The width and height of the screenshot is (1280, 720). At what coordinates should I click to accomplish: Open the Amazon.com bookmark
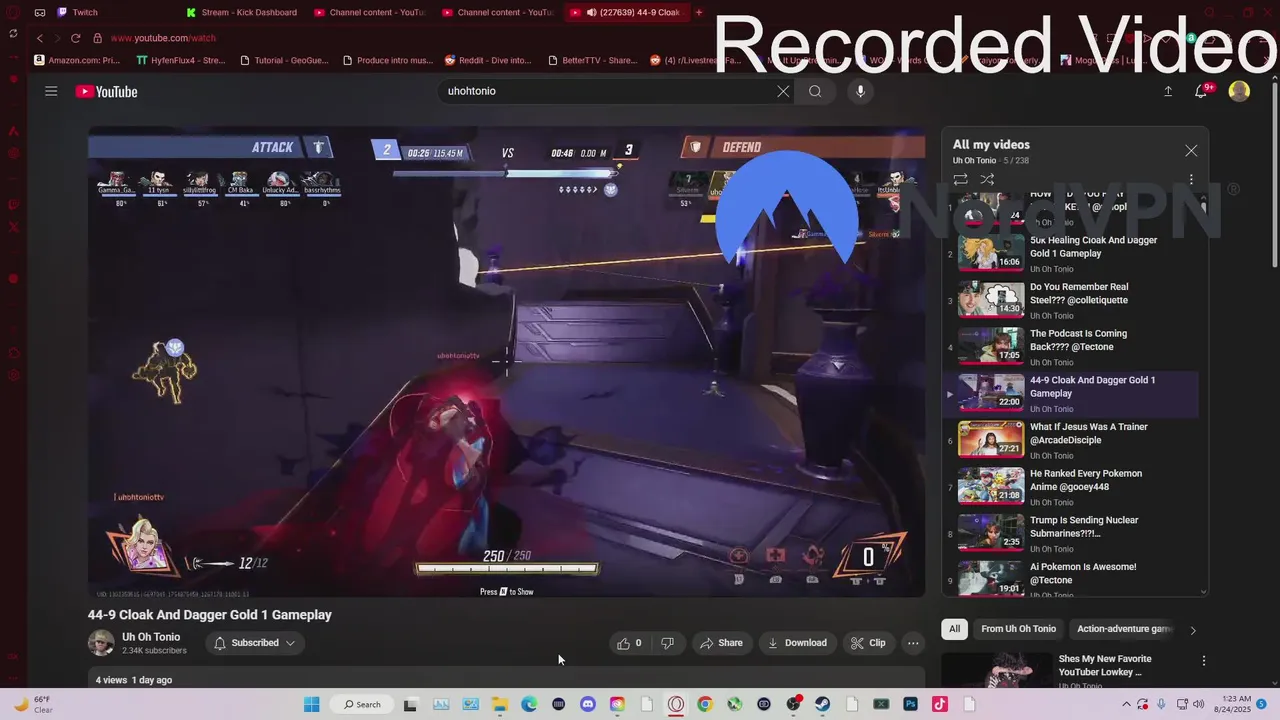click(x=77, y=60)
